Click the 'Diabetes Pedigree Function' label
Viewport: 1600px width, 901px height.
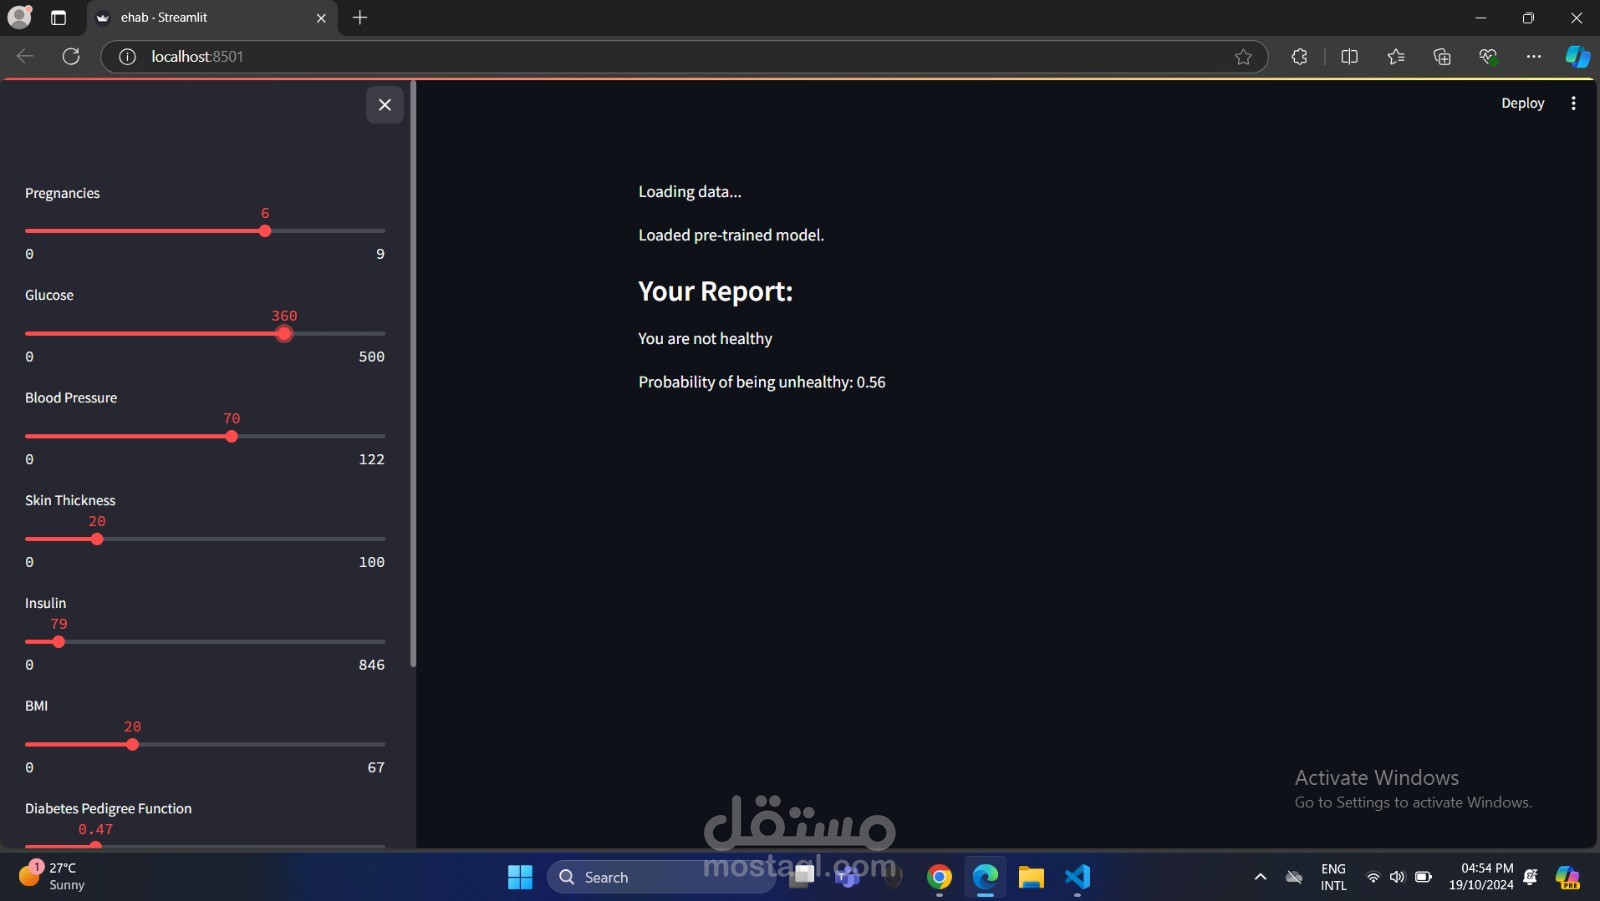108,808
